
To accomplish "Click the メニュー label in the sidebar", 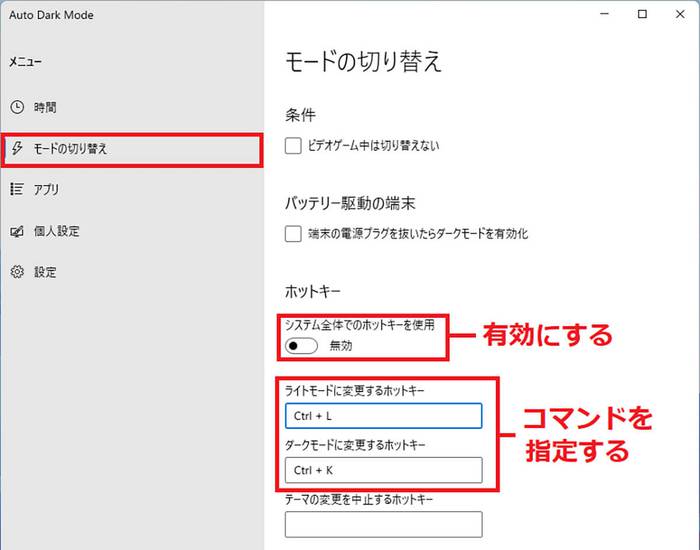I will 25,62.
